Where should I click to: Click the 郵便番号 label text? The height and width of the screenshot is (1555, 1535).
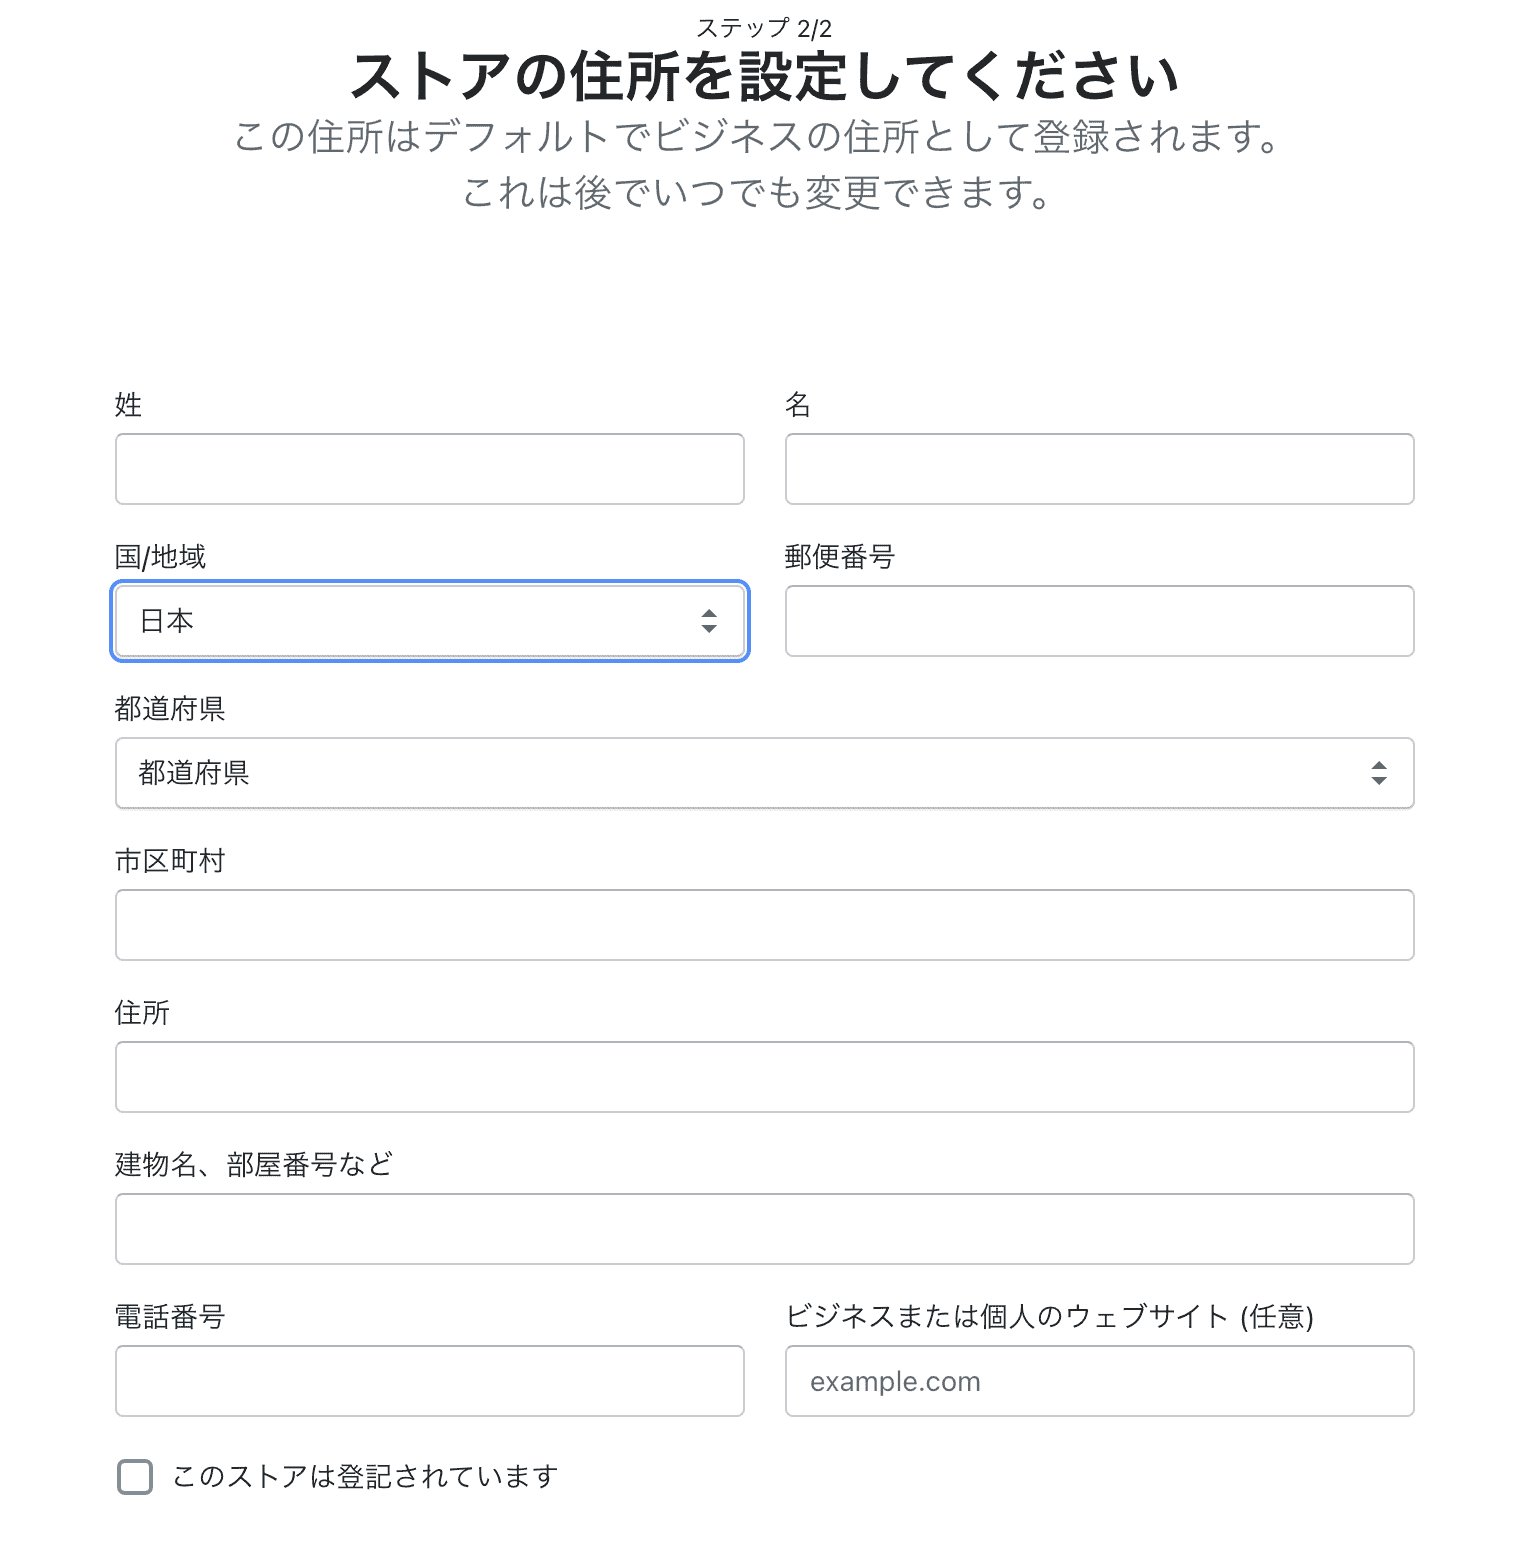[x=840, y=557]
